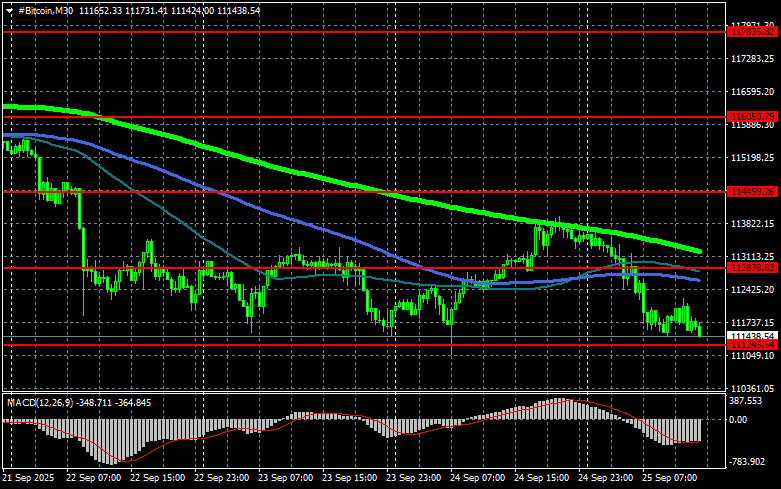The image size is (781, 489).
Task: Click the 23 Sep 15:00 time label
Action: click(350, 478)
